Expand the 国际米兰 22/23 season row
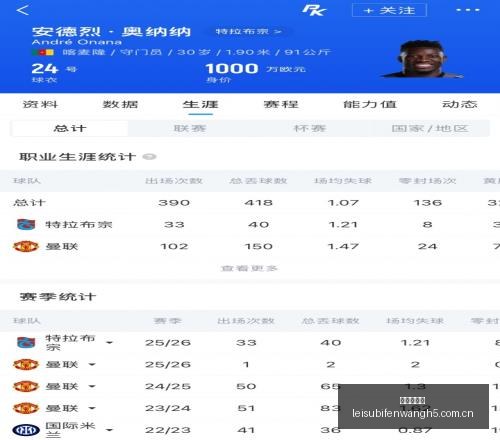The image size is (500, 440). click(109, 430)
